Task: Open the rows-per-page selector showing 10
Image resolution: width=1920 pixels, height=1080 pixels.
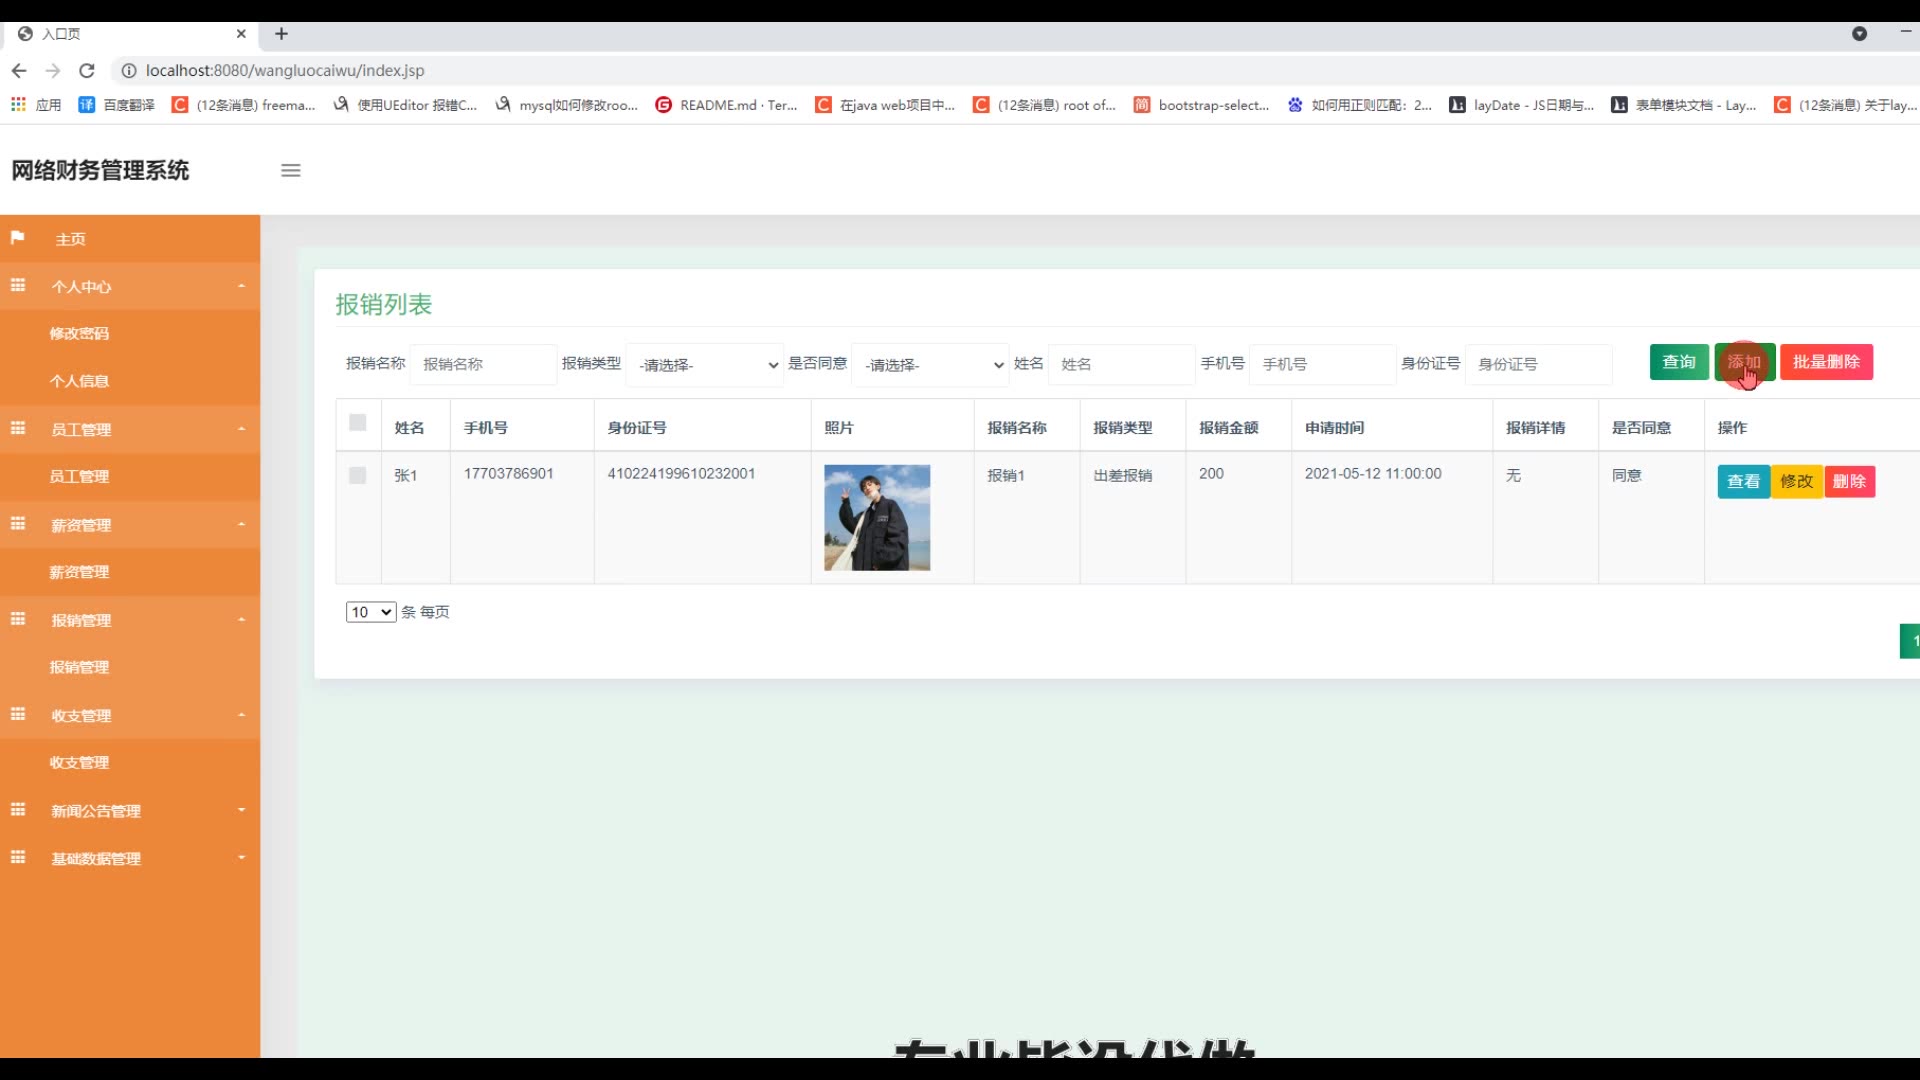Action: [x=371, y=612]
